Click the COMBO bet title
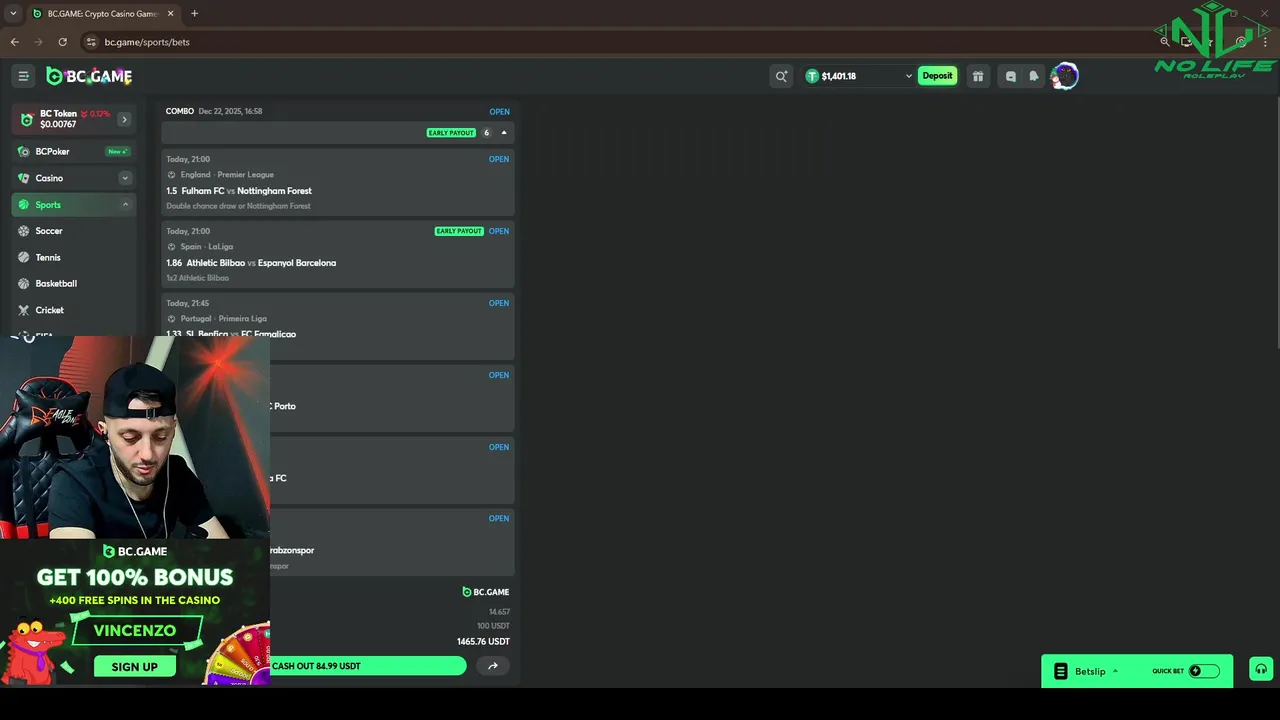This screenshot has width=1280, height=720. click(x=180, y=112)
